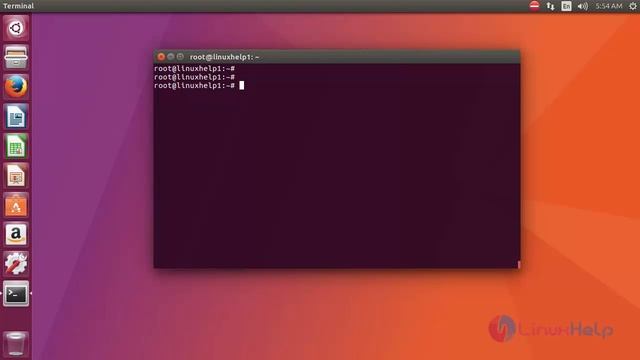Click the terminal scrollbar handle
The image size is (640, 360).
click(x=519, y=264)
